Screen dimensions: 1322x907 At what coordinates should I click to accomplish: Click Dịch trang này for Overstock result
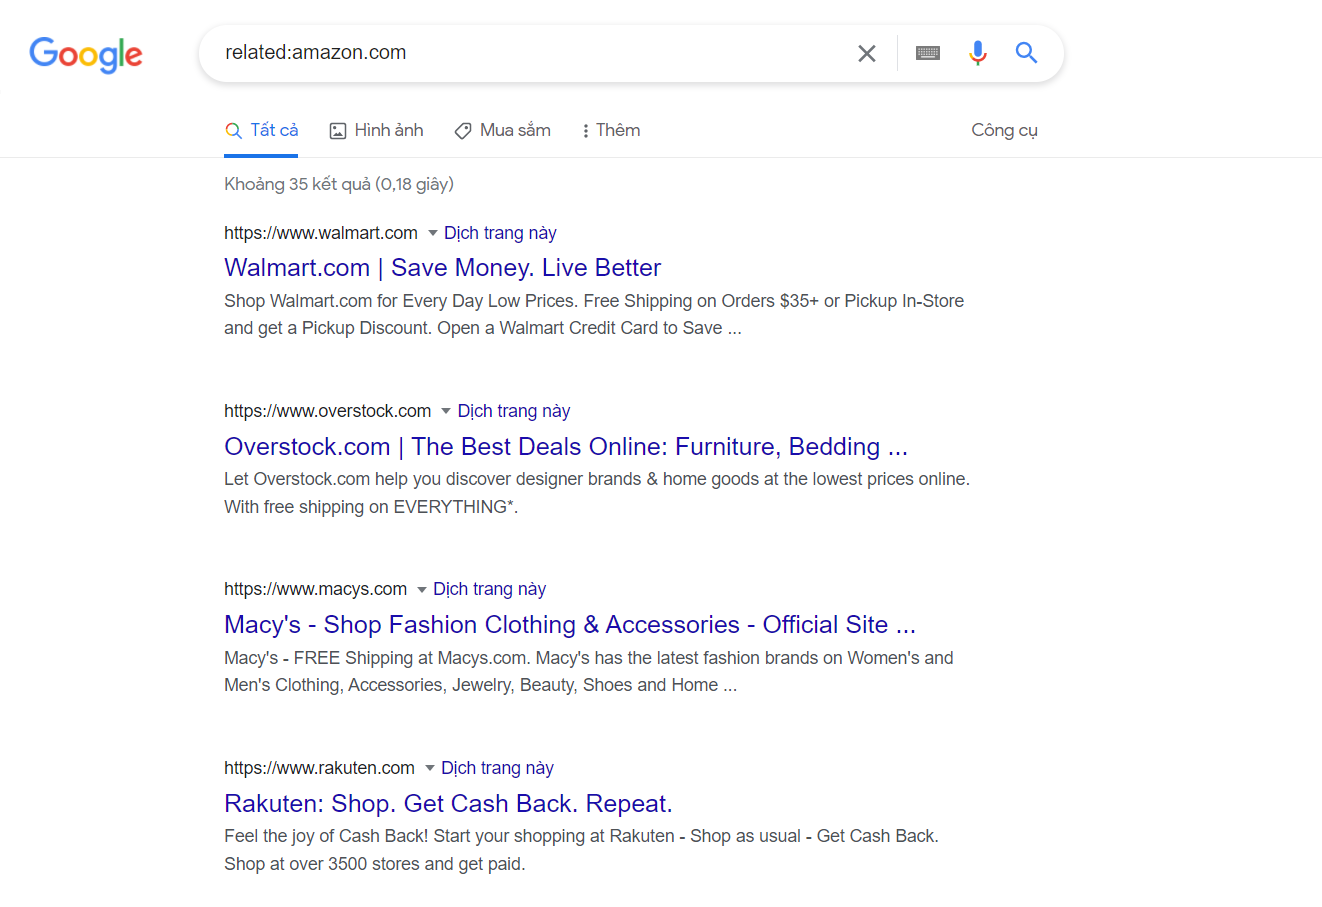click(514, 411)
